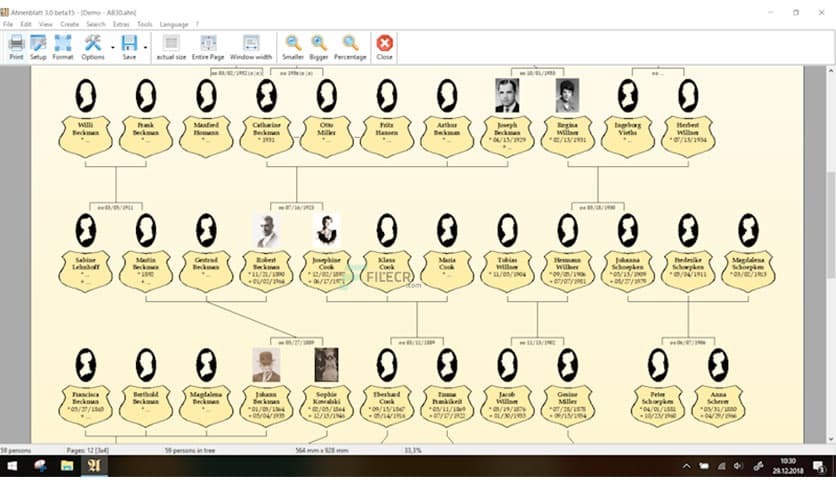Click Johann Beckman's portrait photo
Screen dimensions: 836x484
click(x=266, y=365)
